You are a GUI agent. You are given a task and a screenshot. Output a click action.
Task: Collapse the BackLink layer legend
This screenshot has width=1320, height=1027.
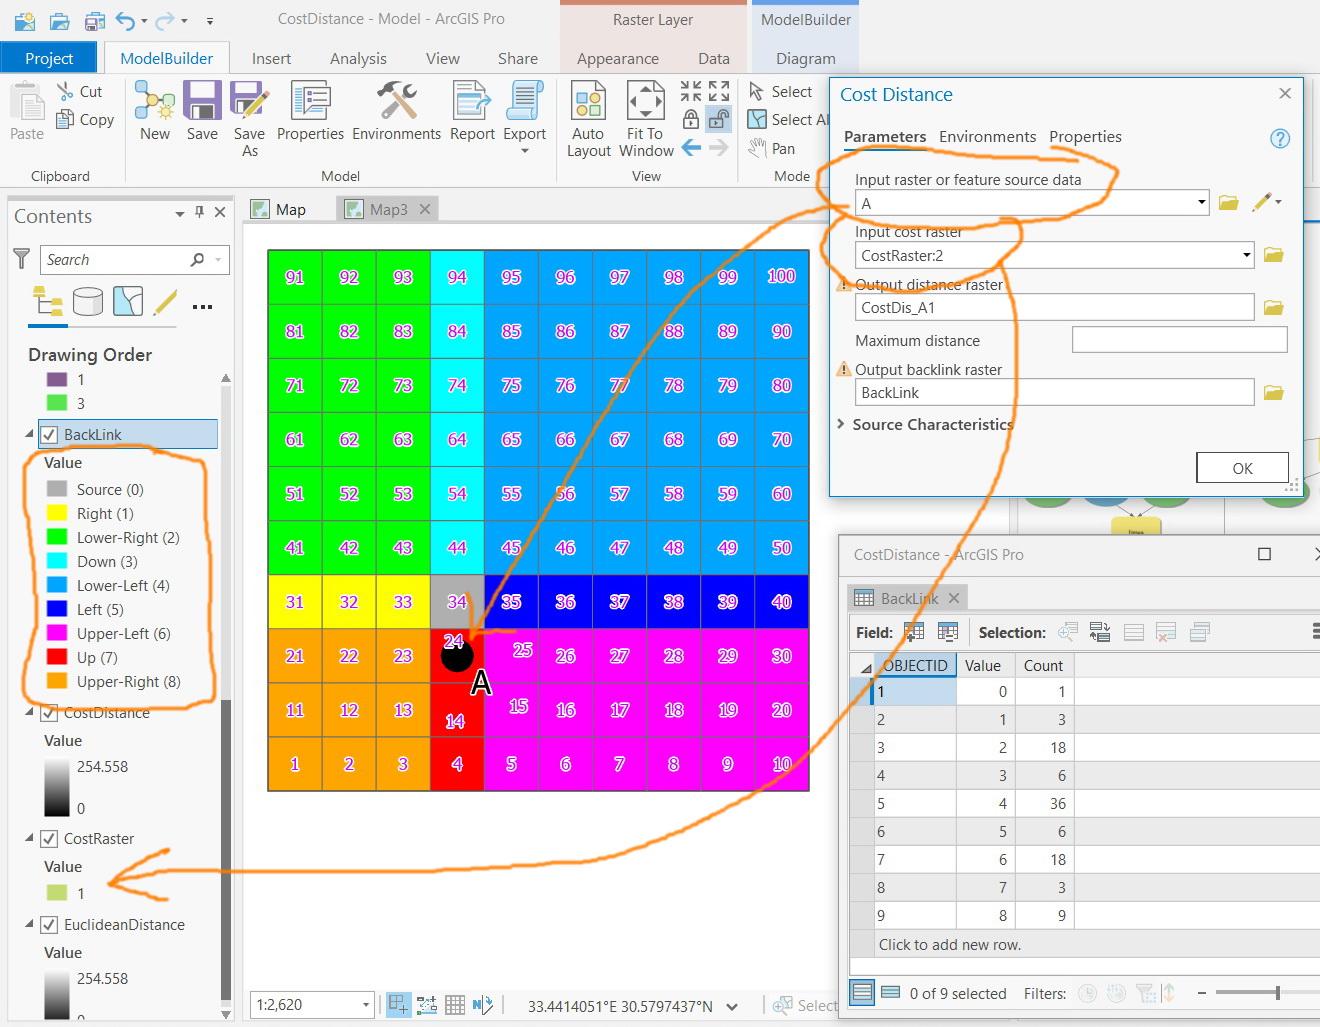click(x=29, y=434)
